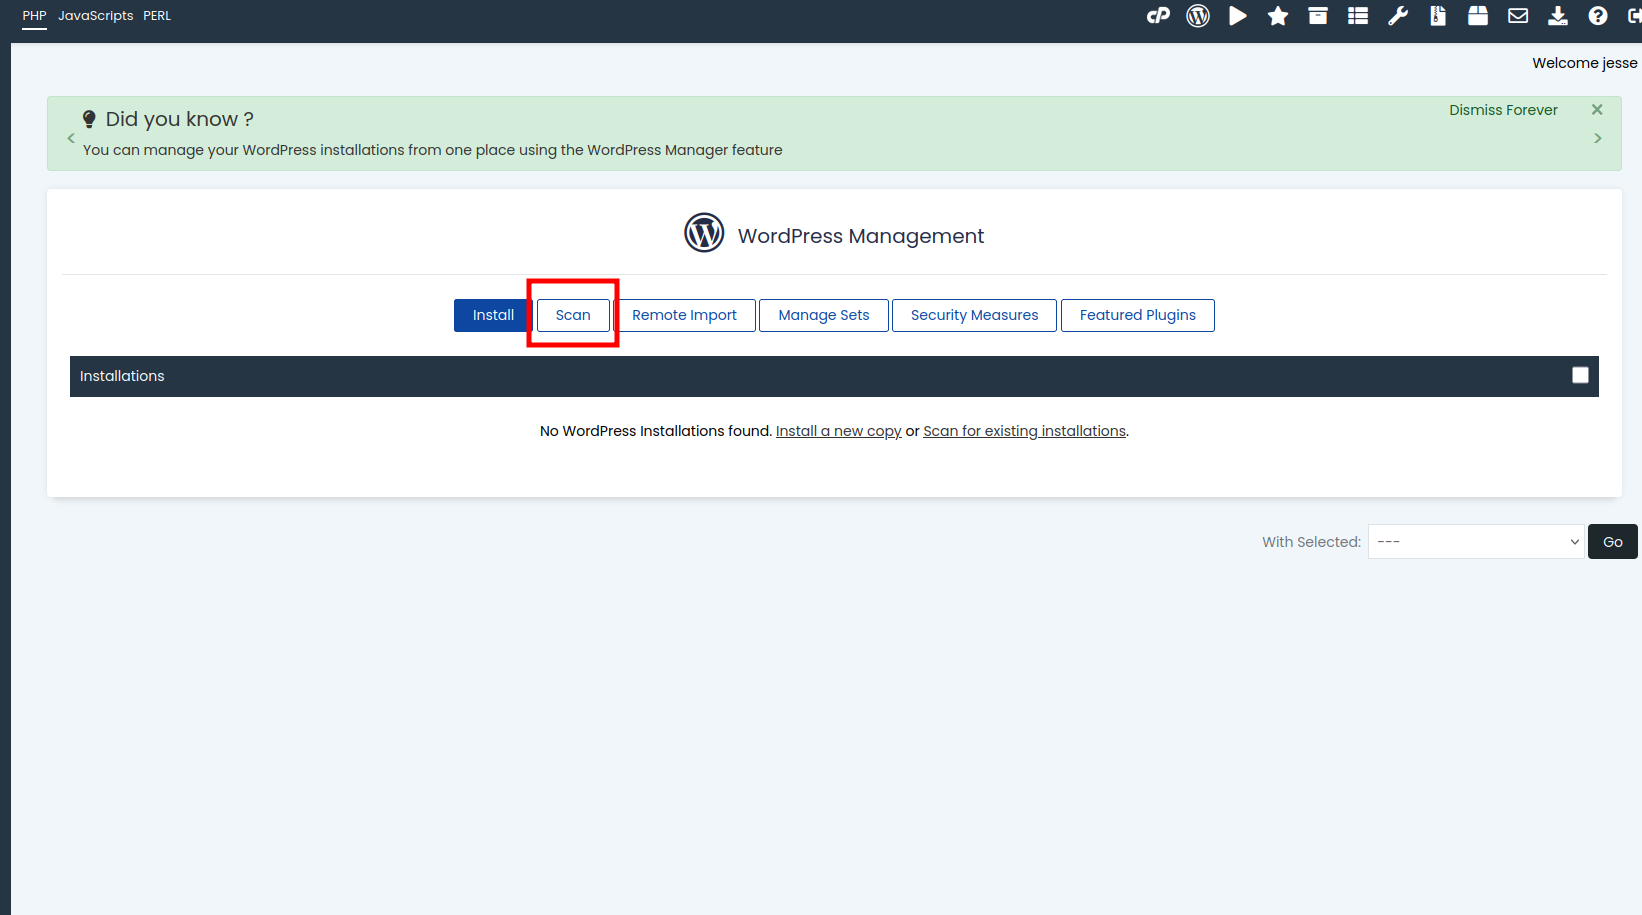Screen dimensions: 1642x915
Task: Follow the Install a new copy link
Action: (839, 431)
